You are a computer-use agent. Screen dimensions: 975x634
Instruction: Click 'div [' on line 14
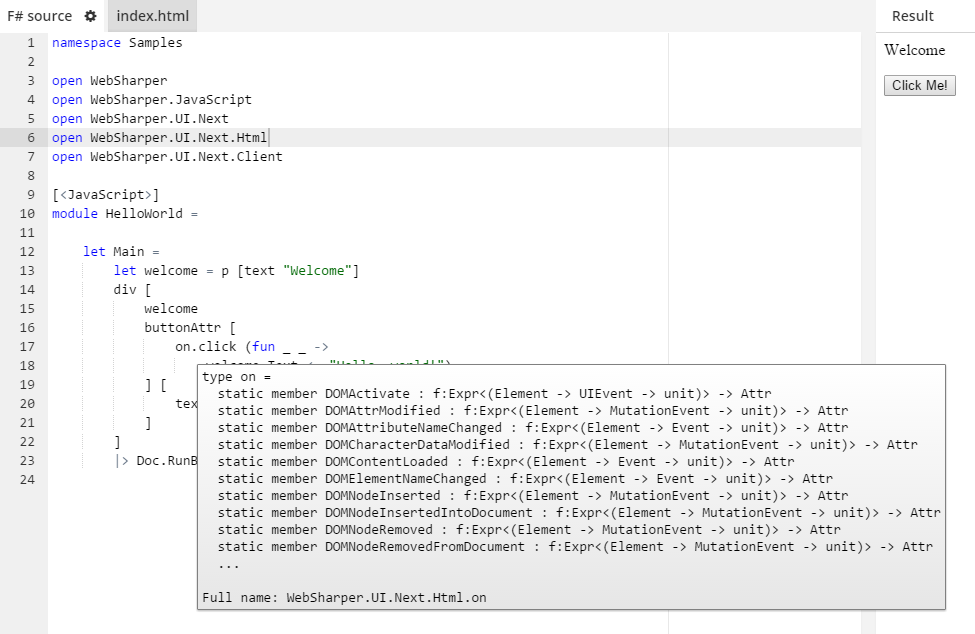[x=132, y=290]
